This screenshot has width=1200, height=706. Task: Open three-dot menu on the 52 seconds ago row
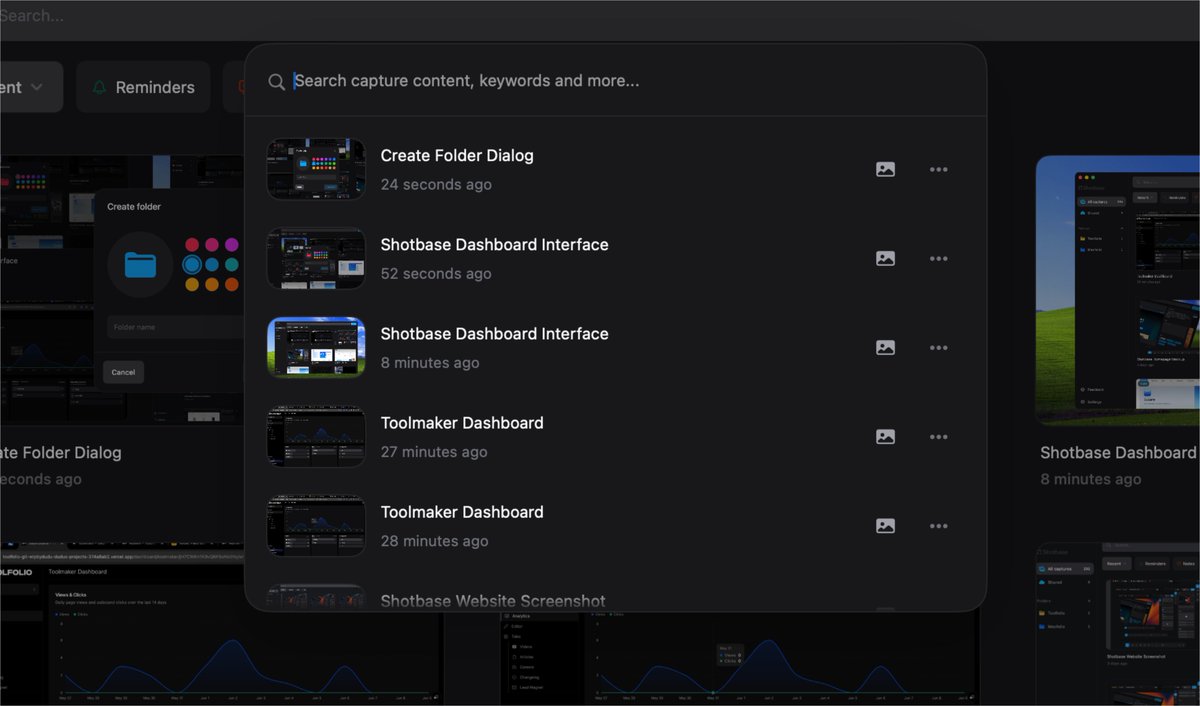(938, 259)
